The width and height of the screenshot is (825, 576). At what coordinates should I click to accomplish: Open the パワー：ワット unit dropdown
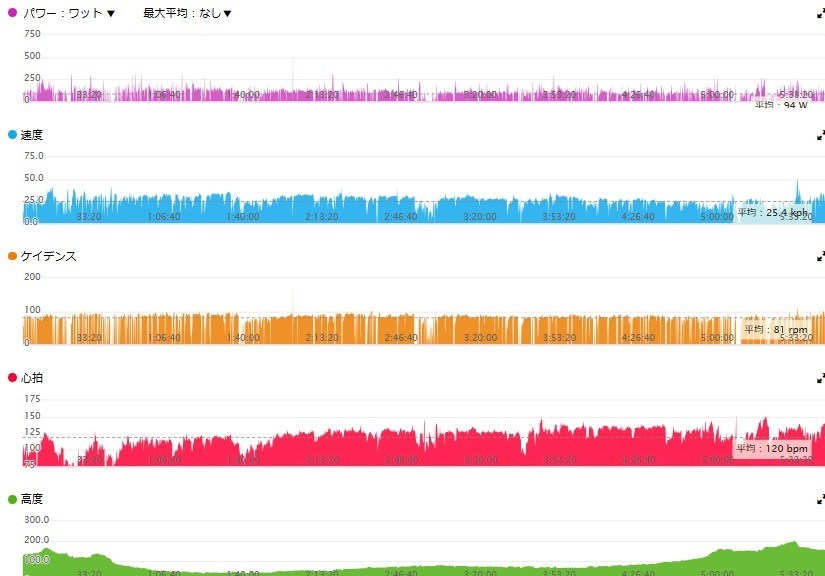click(x=69, y=13)
